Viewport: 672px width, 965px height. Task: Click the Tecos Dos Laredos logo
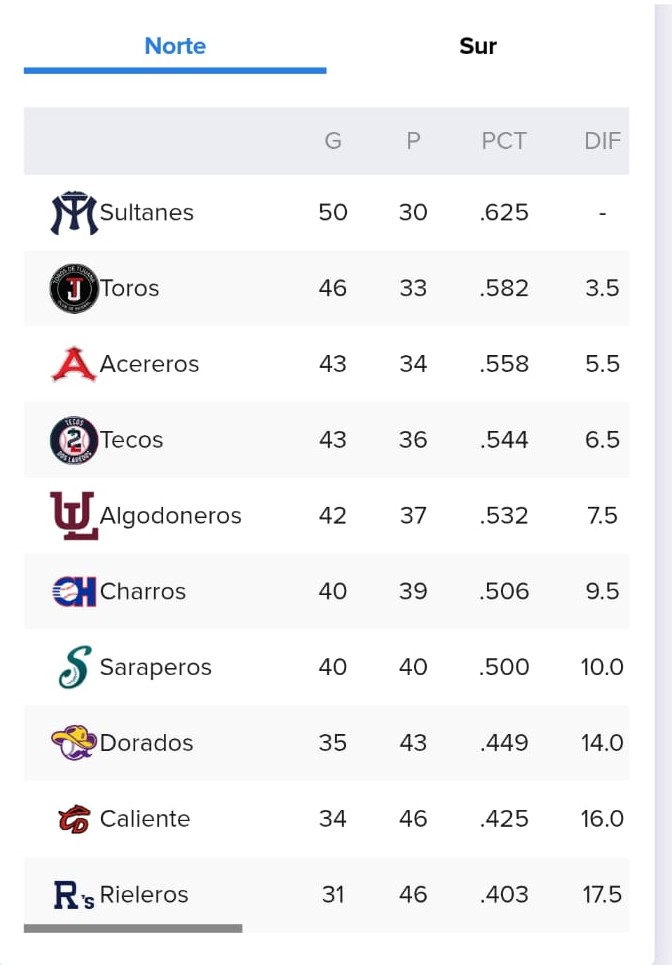pos(74,440)
